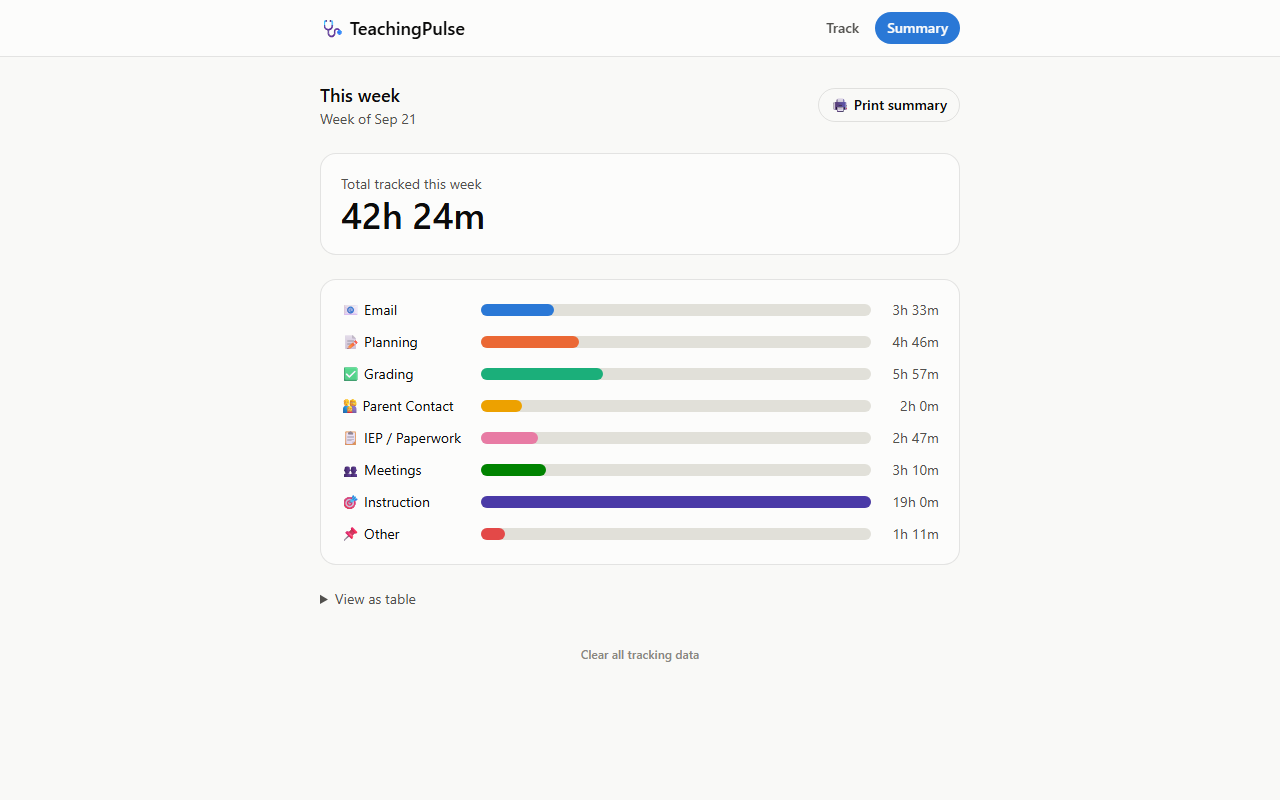
Task: Open the Summary tab
Action: pyautogui.click(x=917, y=28)
